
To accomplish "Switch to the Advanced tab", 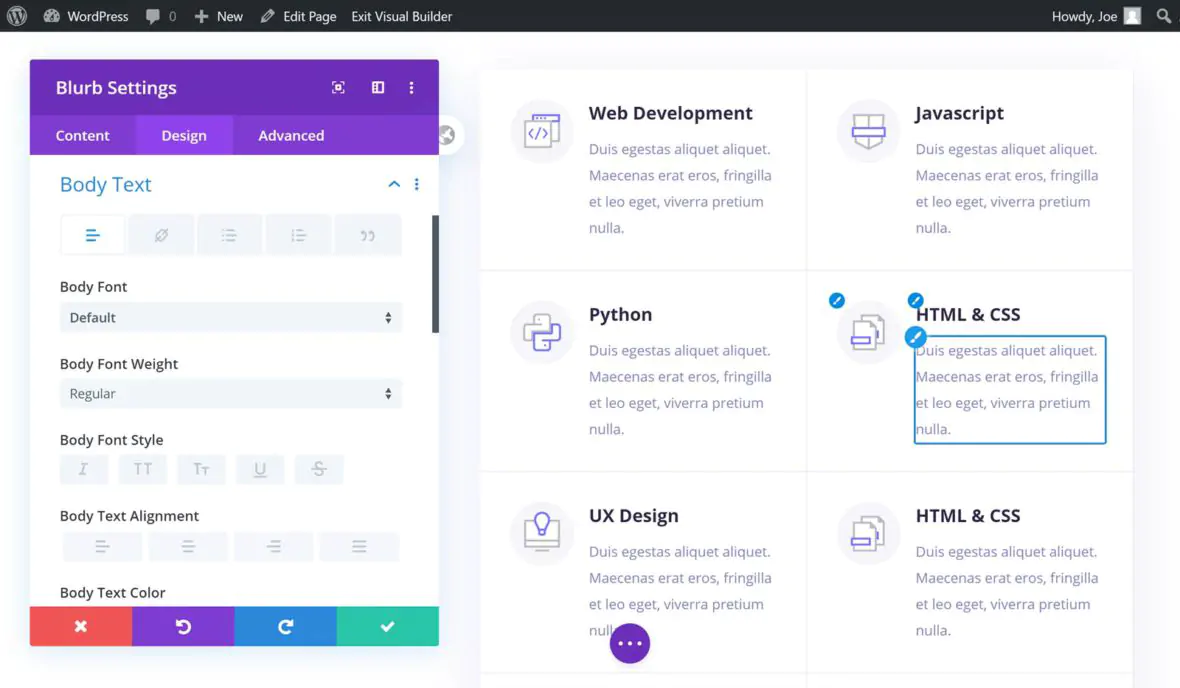I will tap(291, 136).
